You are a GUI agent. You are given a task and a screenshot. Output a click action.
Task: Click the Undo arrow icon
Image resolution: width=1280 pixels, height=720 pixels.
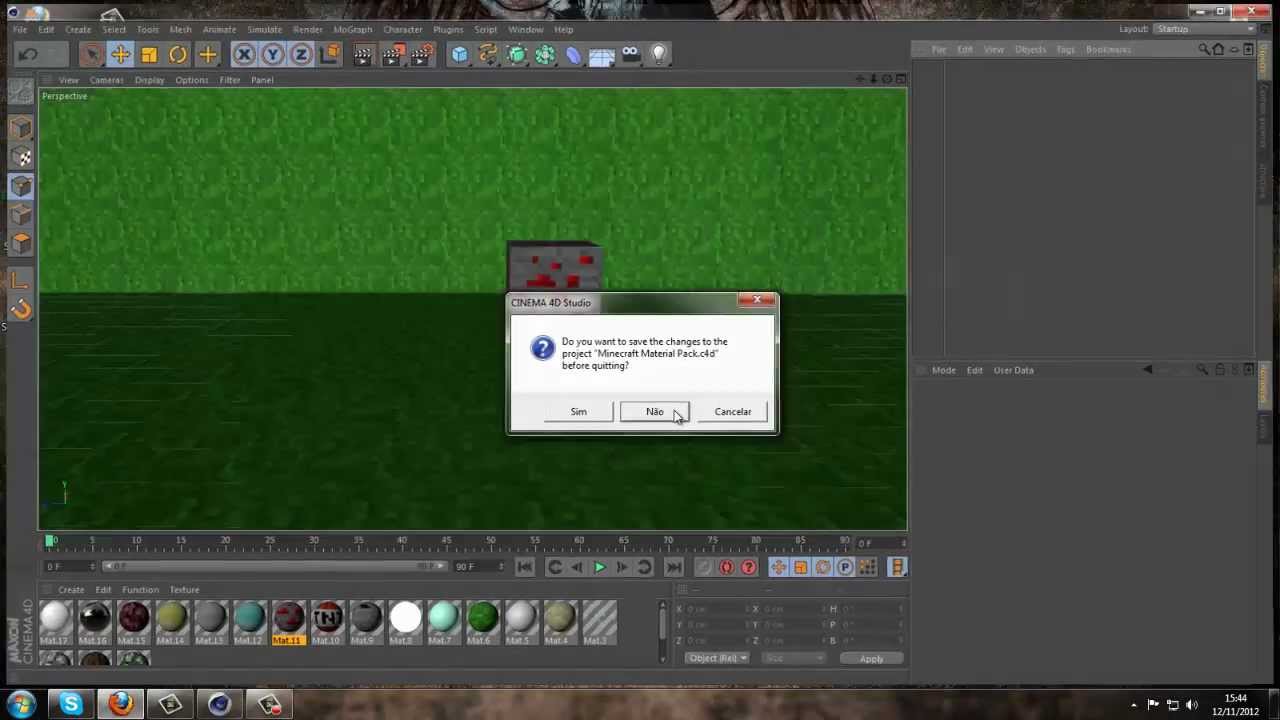tap(28, 54)
